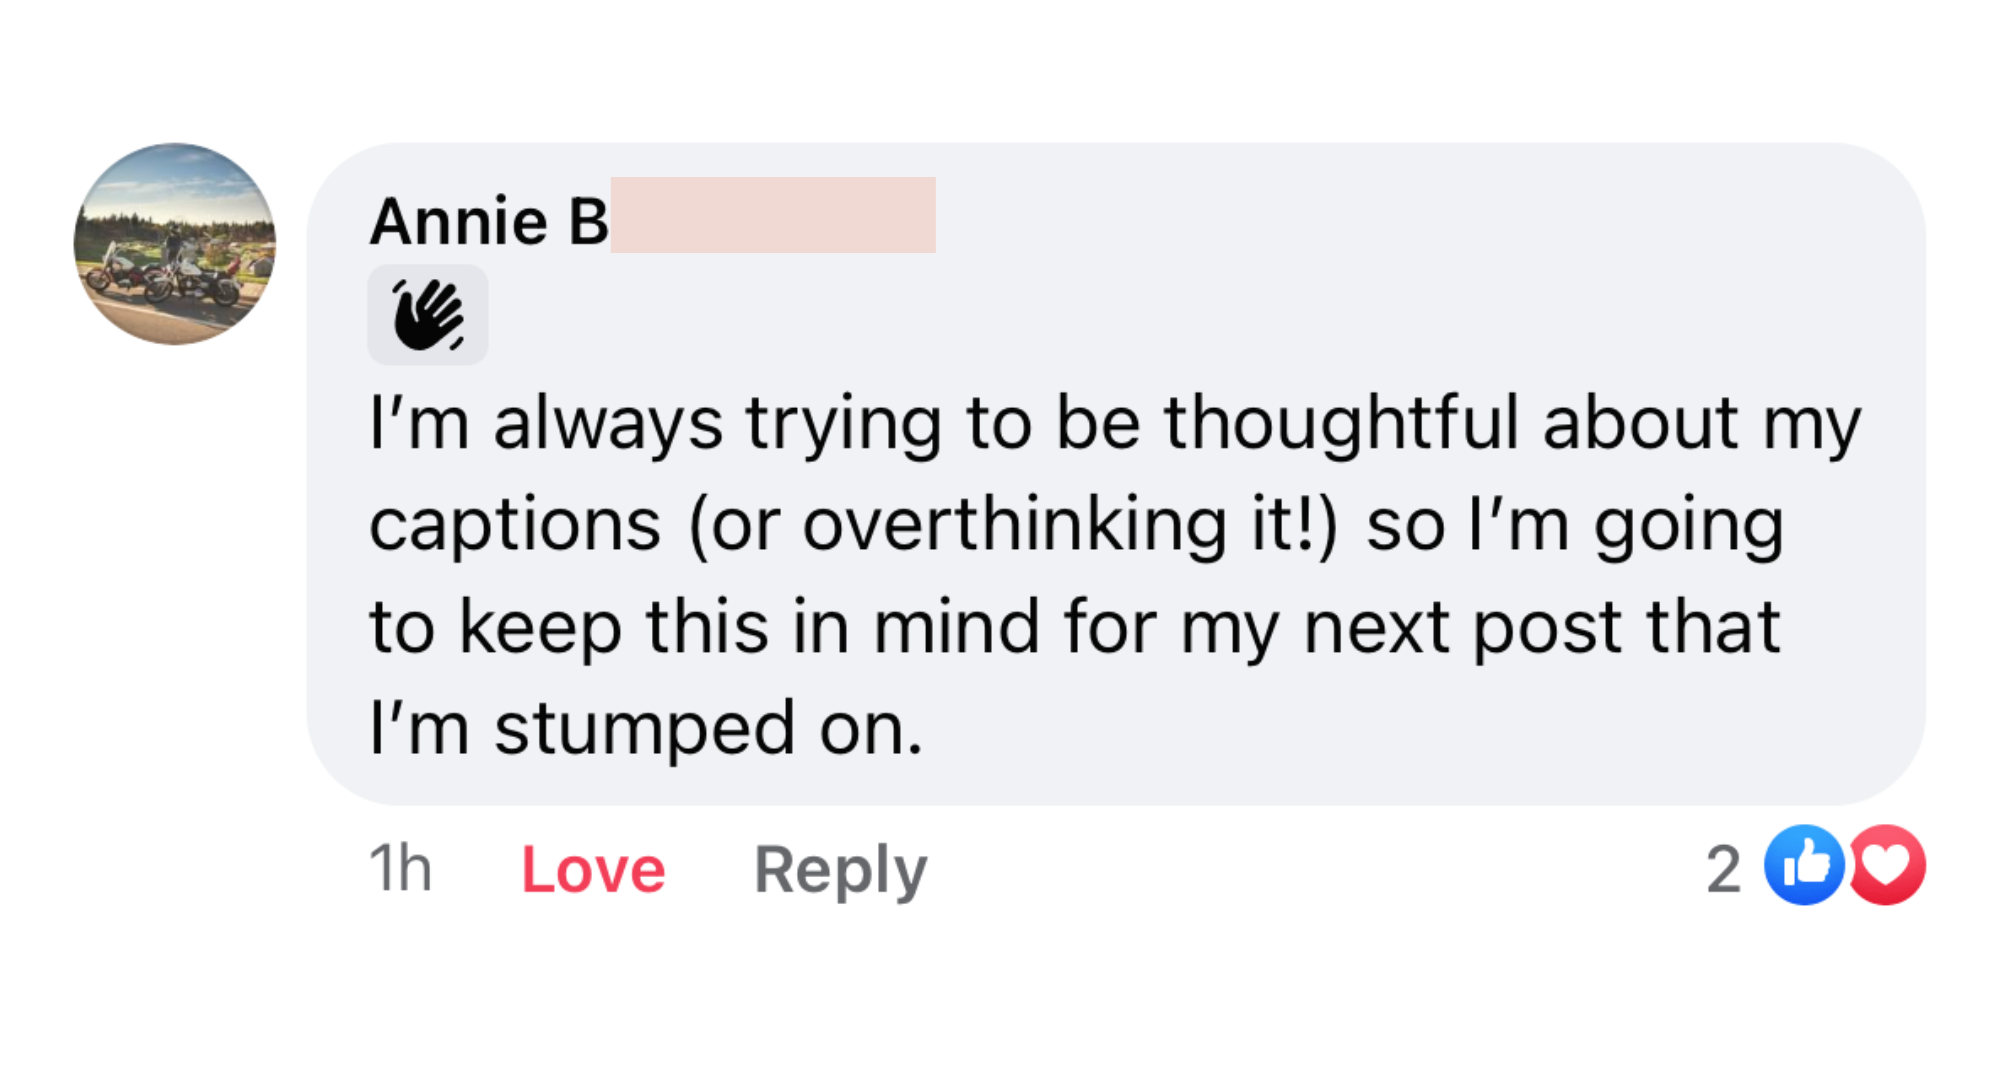Click the word "next" in the comment

click(1376, 629)
